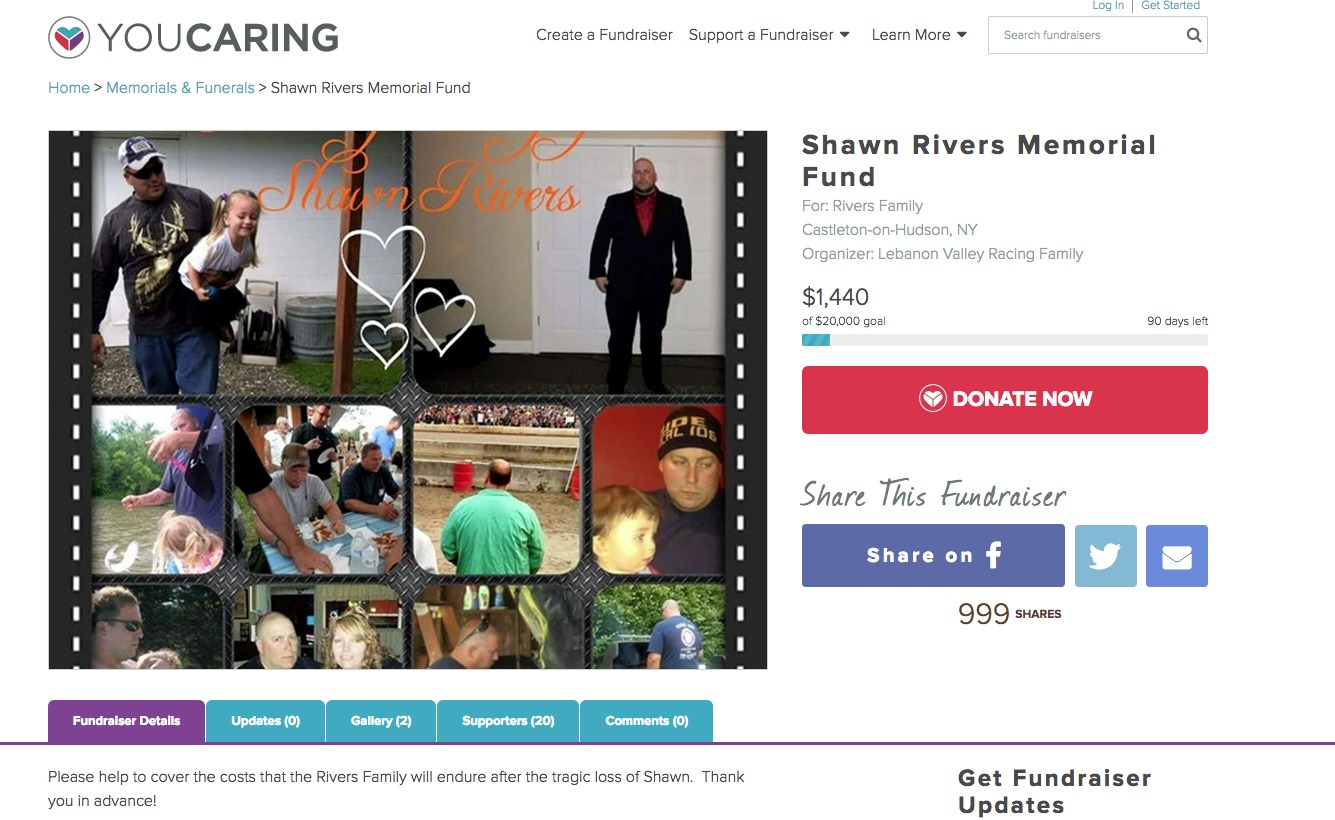The image size is (1335, 820).
Task: Click the donation goal progress bar
Action: pos(1005,340)
